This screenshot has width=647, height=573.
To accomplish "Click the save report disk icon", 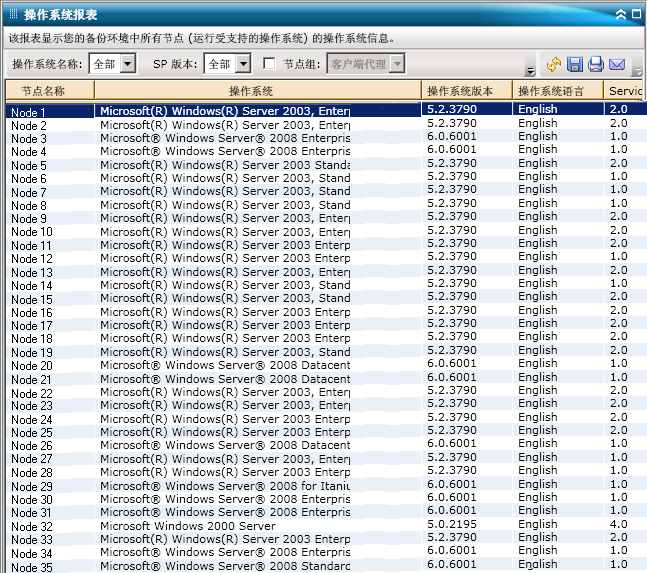I will [x=575, y=65].
